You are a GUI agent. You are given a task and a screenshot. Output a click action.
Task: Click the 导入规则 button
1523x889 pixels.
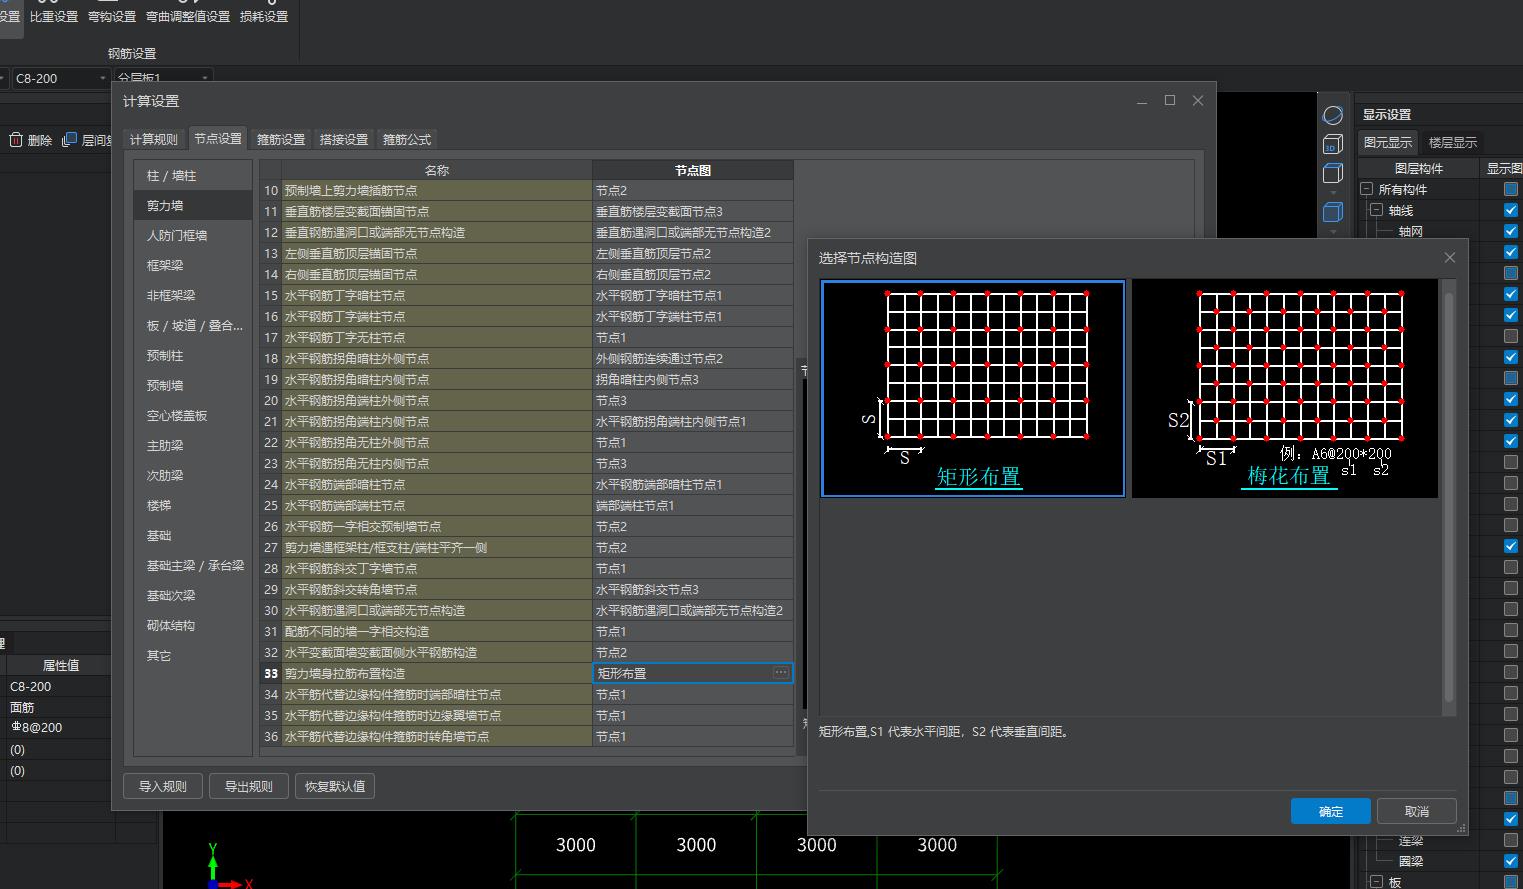[163, 786]
